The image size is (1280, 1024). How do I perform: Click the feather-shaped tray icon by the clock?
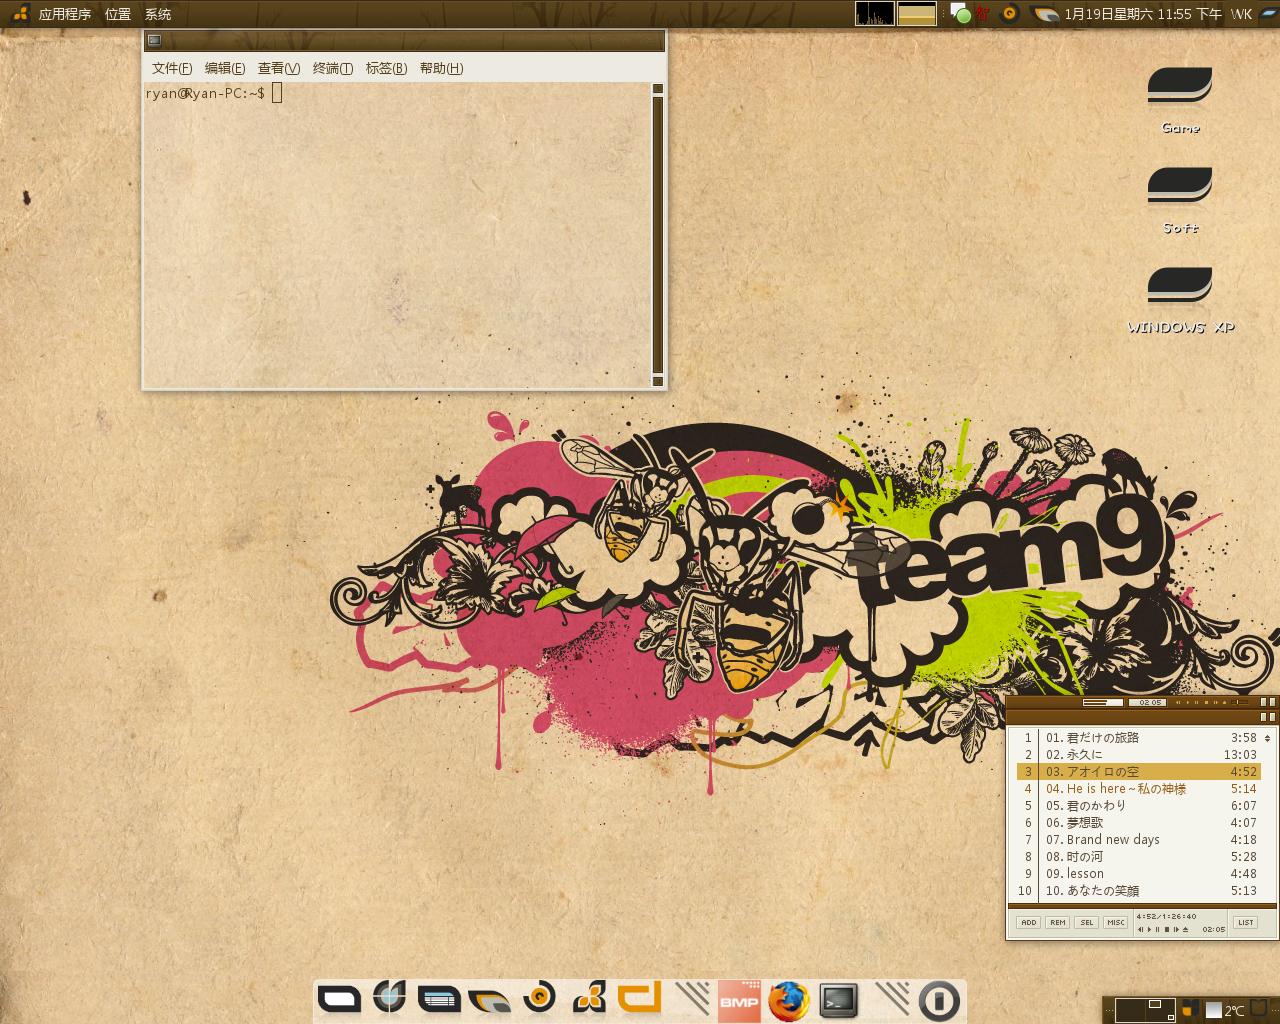(1045, 14)
